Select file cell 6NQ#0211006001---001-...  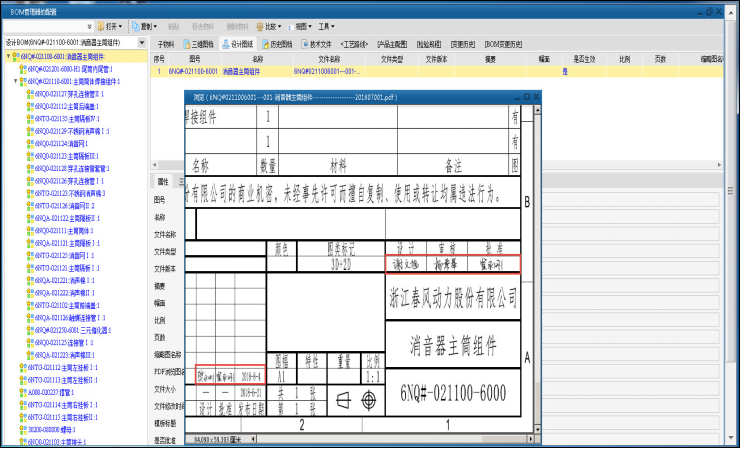point(327,72)
